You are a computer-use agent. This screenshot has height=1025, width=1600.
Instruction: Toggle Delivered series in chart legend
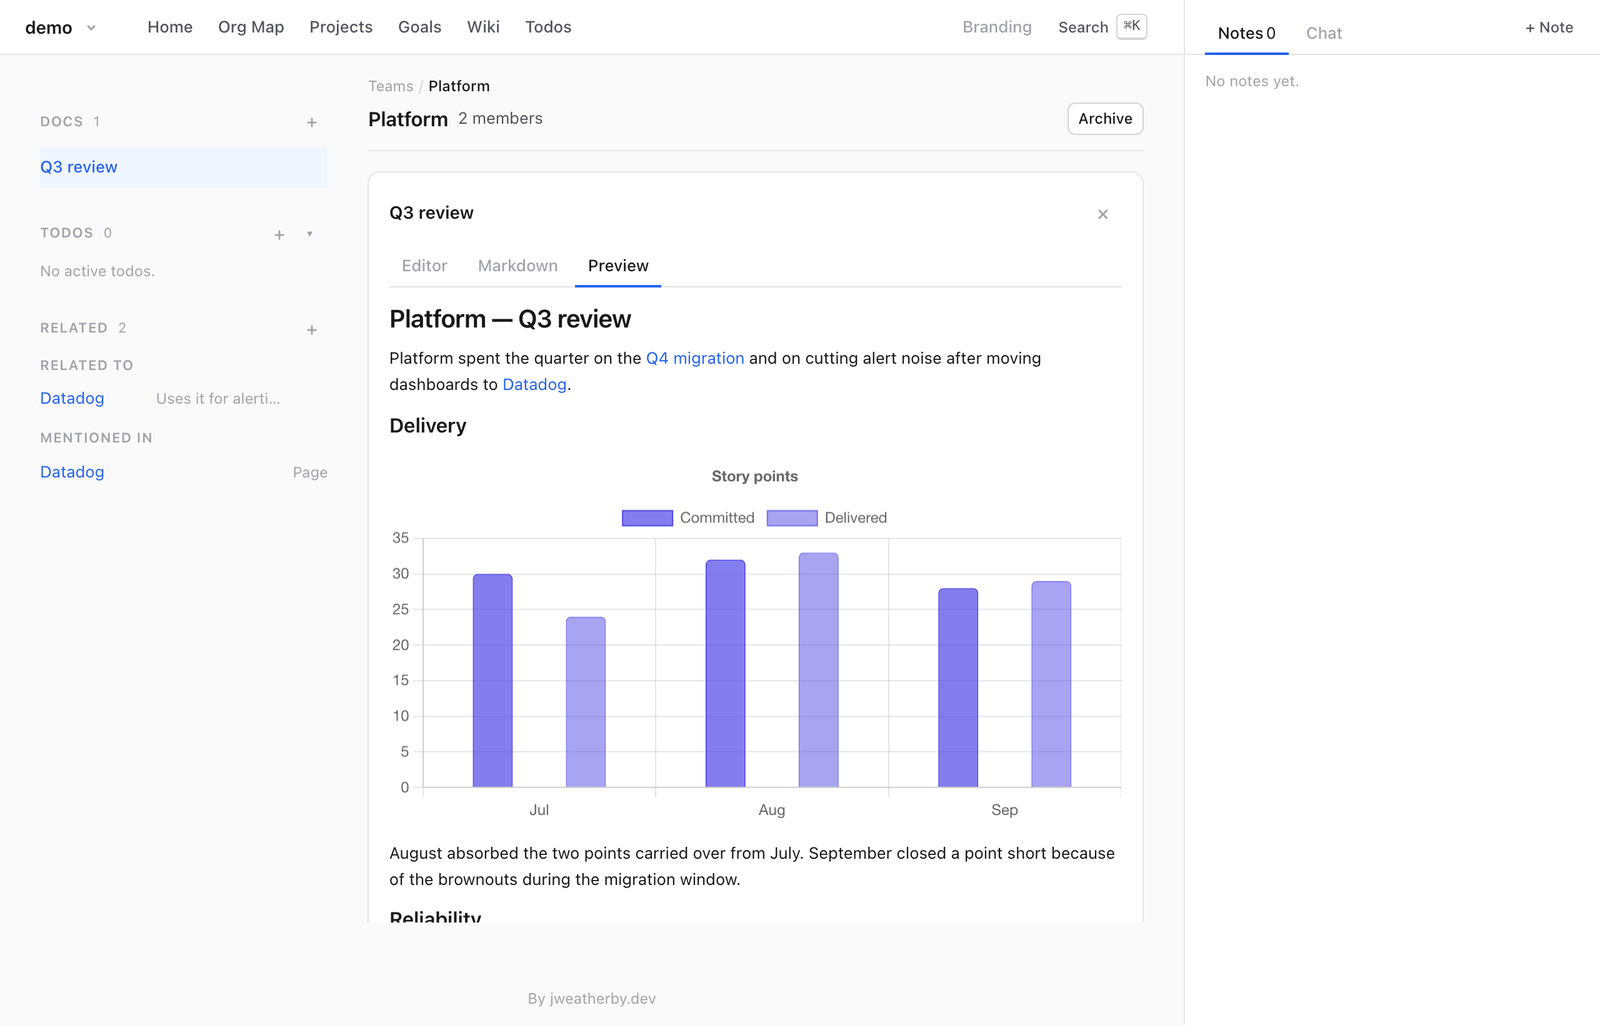click(x=827, y=518)
